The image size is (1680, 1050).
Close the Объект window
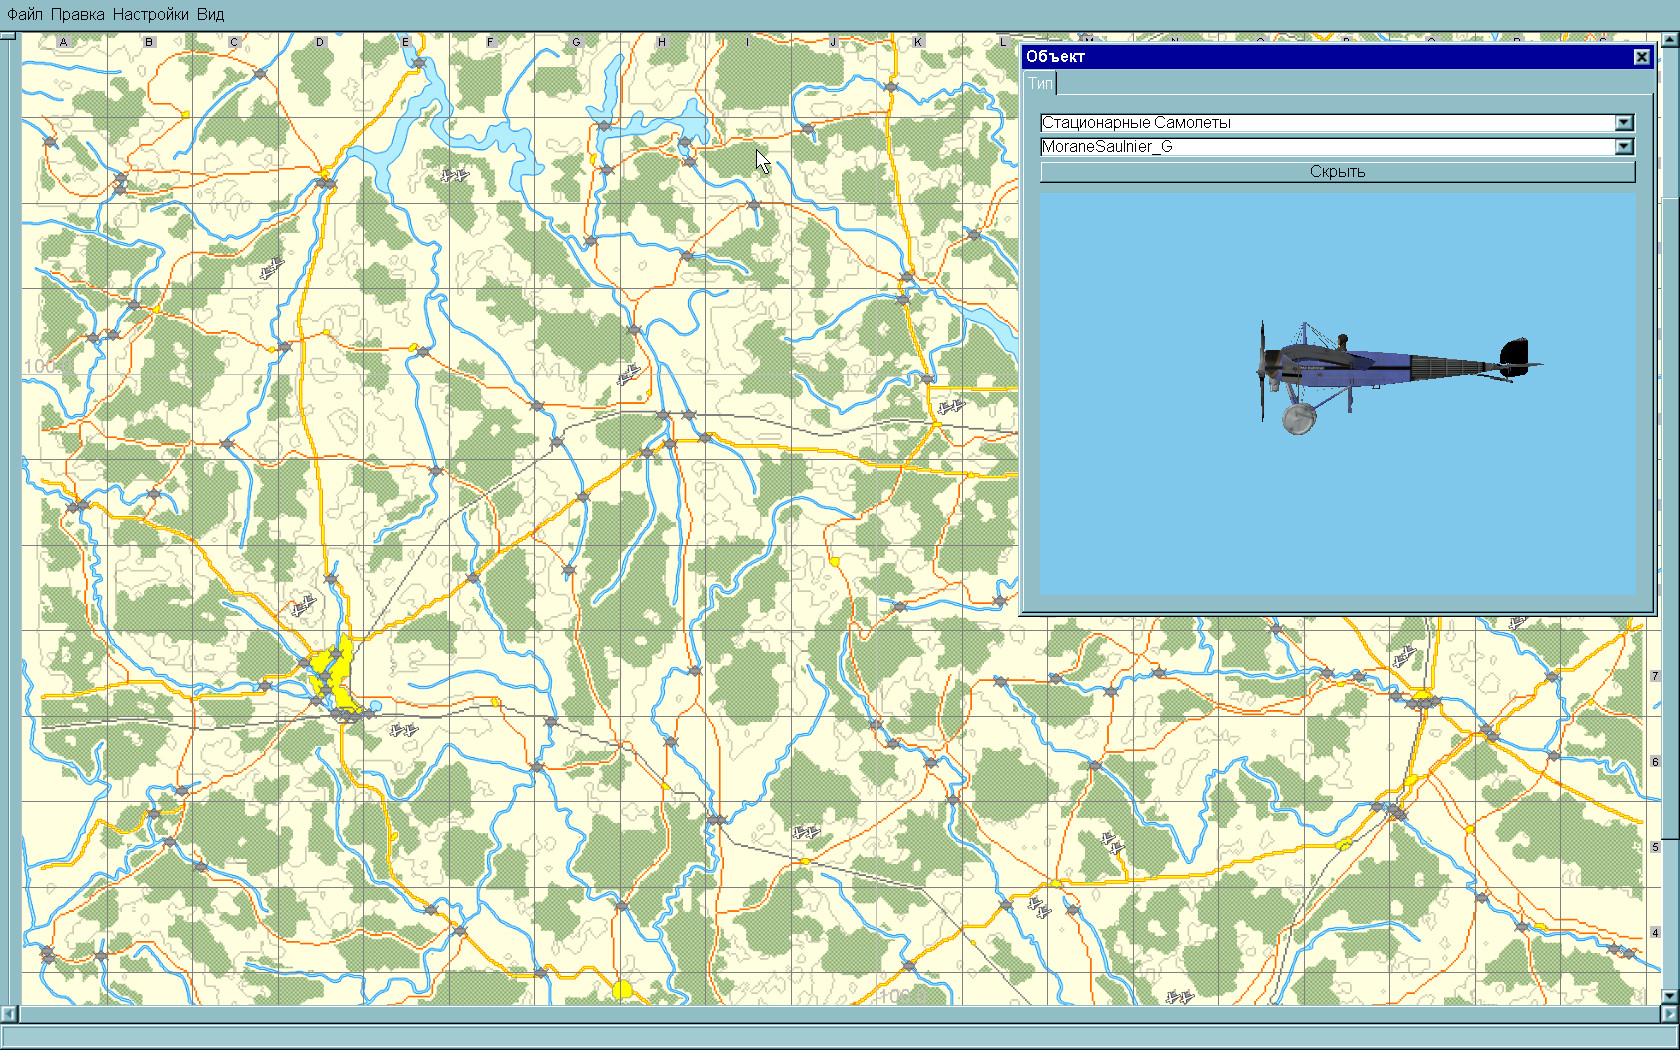[1641, 57]
